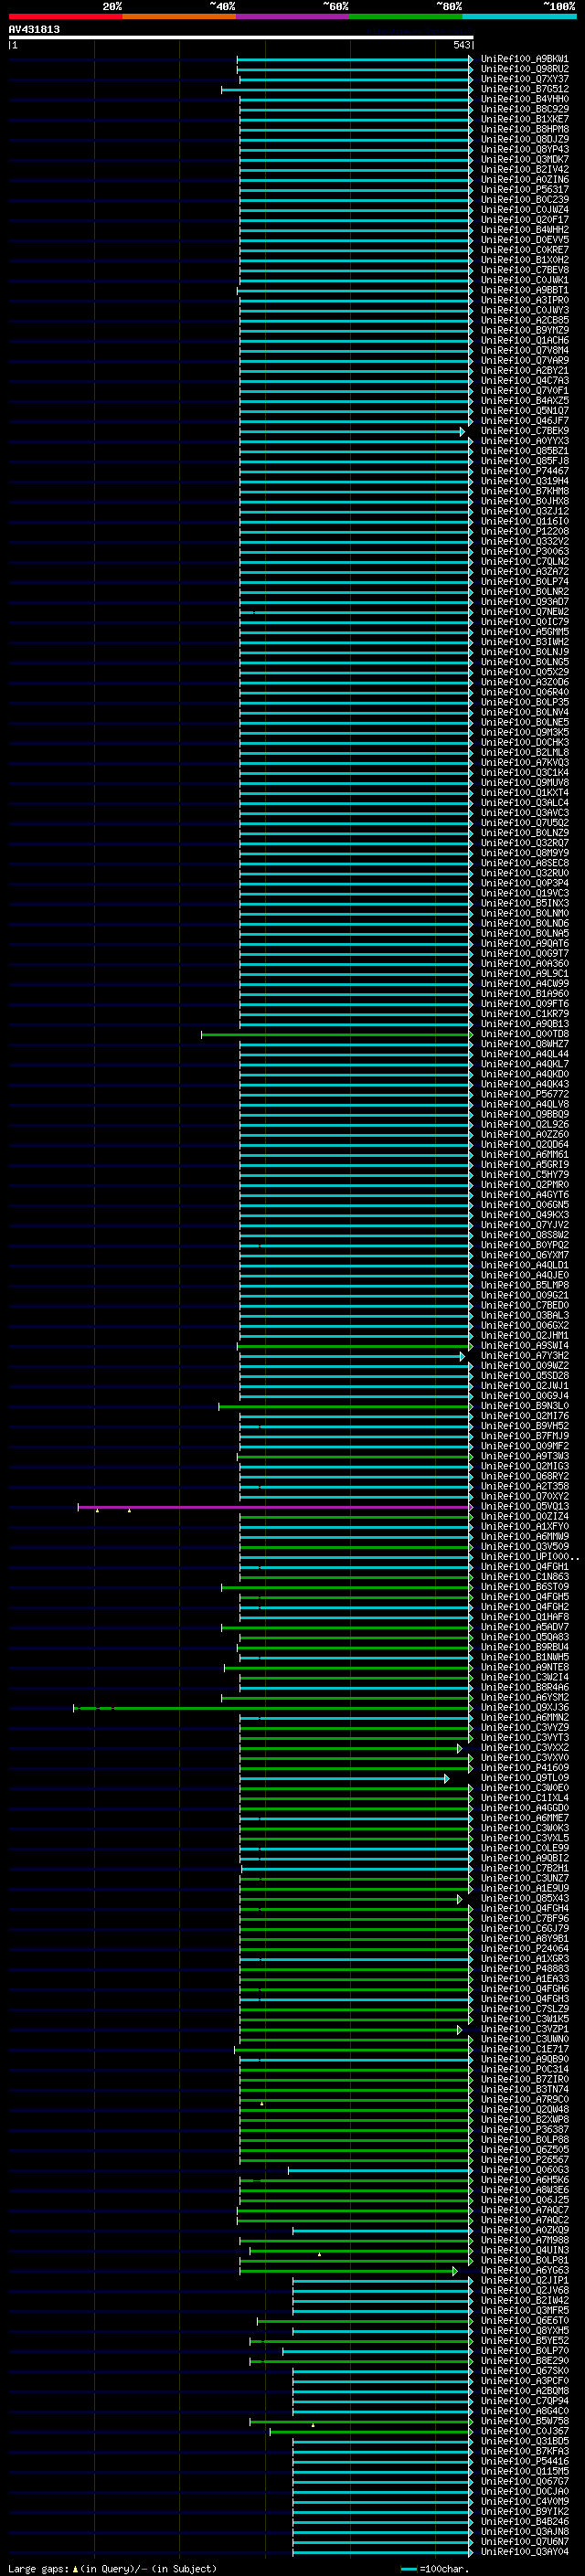Select the UniRef100_B6ST09 label
Screen dimensions: 585x2576
coord(524,1587)
